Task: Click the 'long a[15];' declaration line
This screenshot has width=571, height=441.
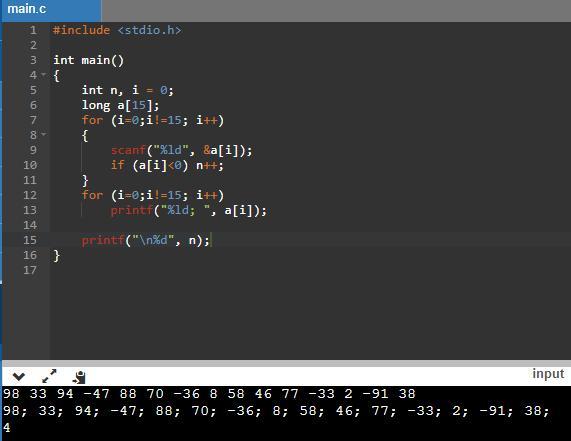Action: (120, 105)
